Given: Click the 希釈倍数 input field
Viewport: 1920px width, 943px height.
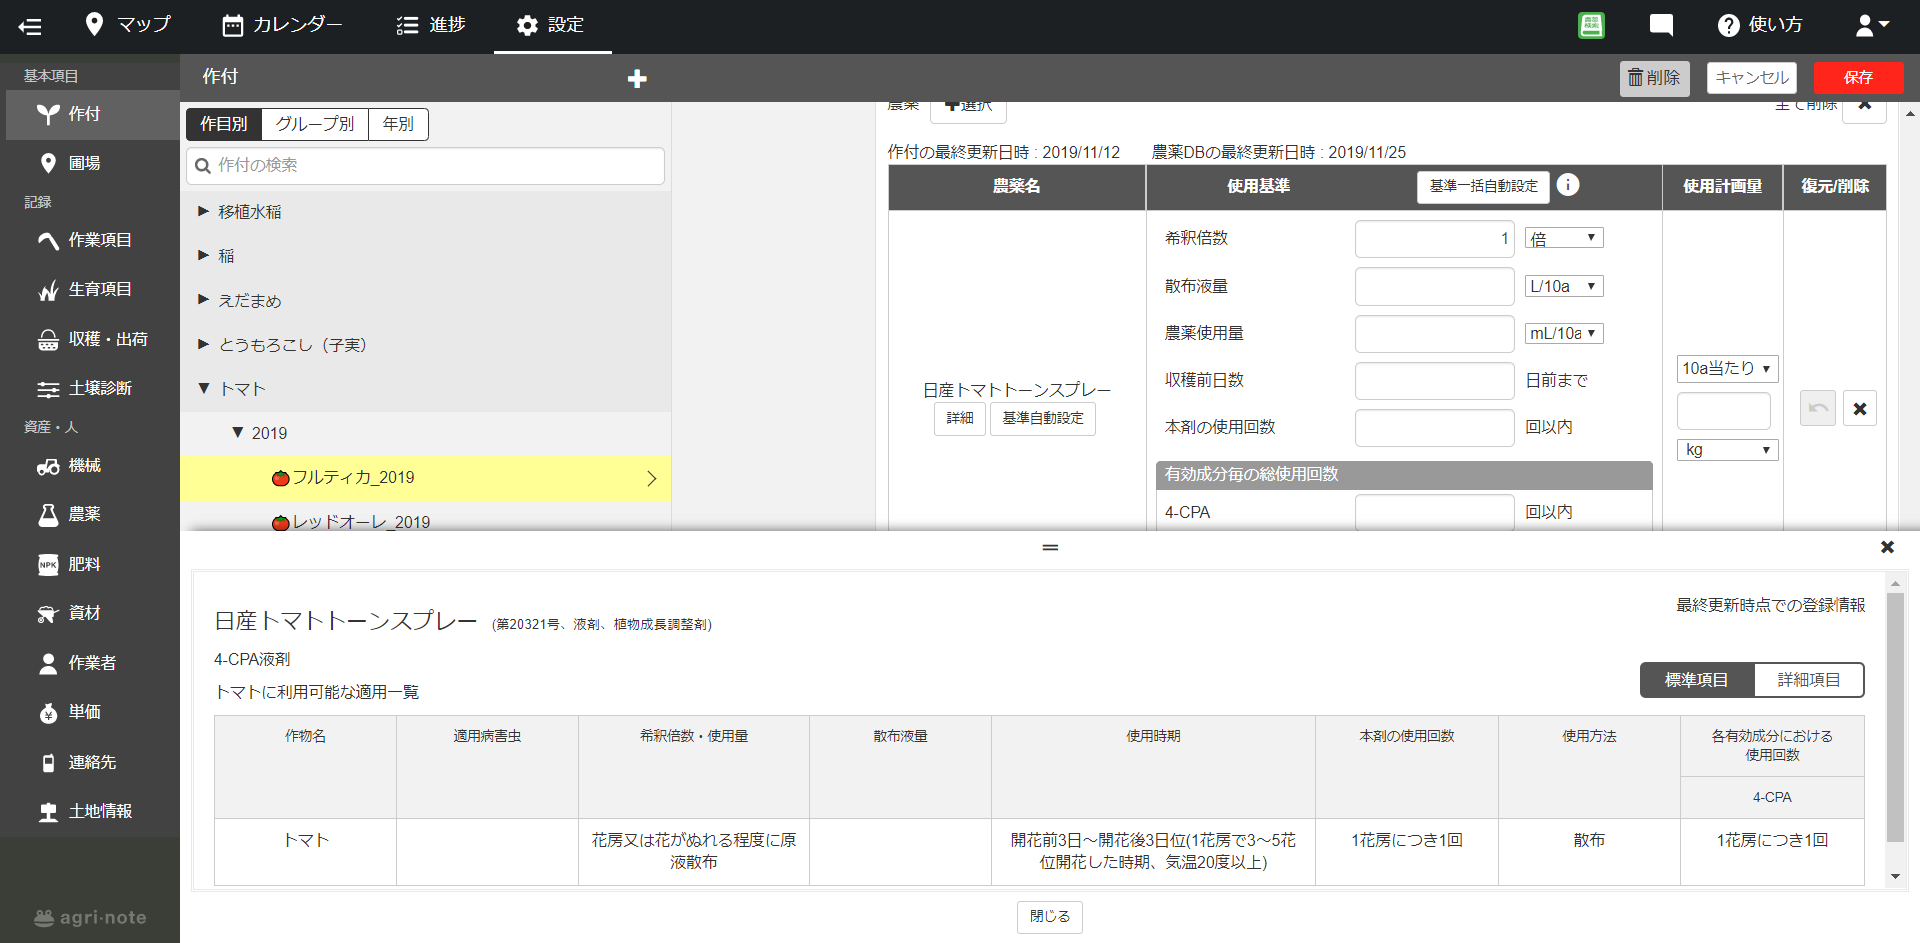Looking at the screenshot, I should (1435, 239).
